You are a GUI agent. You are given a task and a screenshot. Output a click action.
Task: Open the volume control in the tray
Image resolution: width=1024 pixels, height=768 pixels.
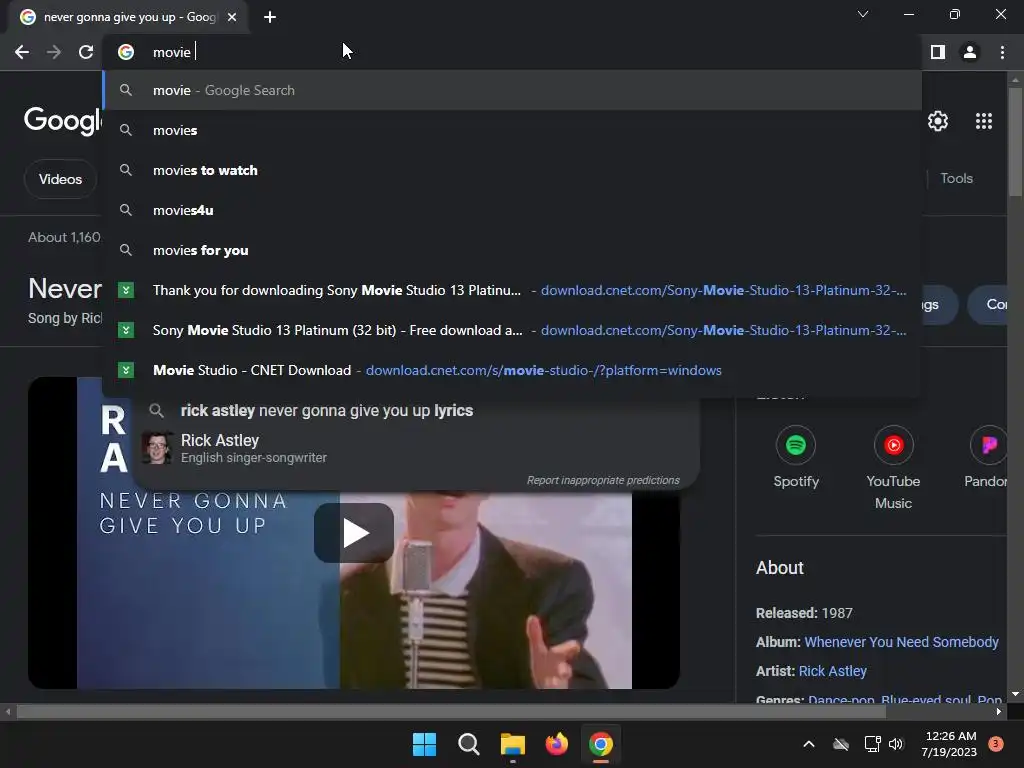896,744
